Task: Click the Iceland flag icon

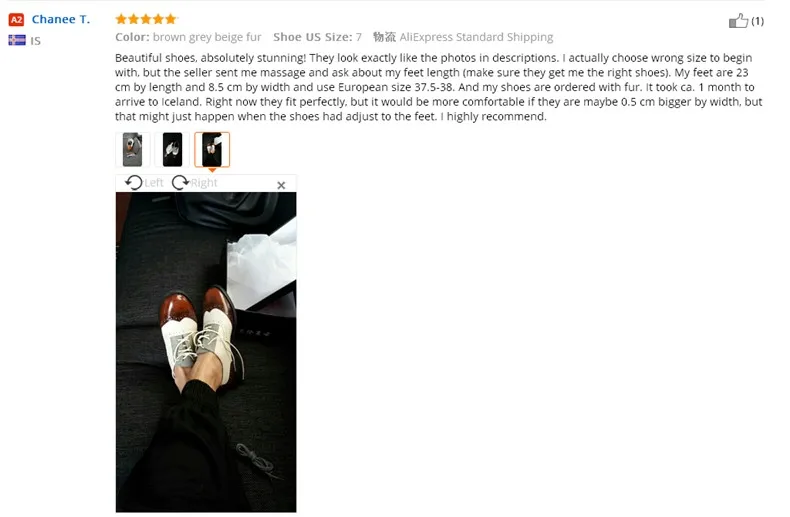Action: pos(17,40)
